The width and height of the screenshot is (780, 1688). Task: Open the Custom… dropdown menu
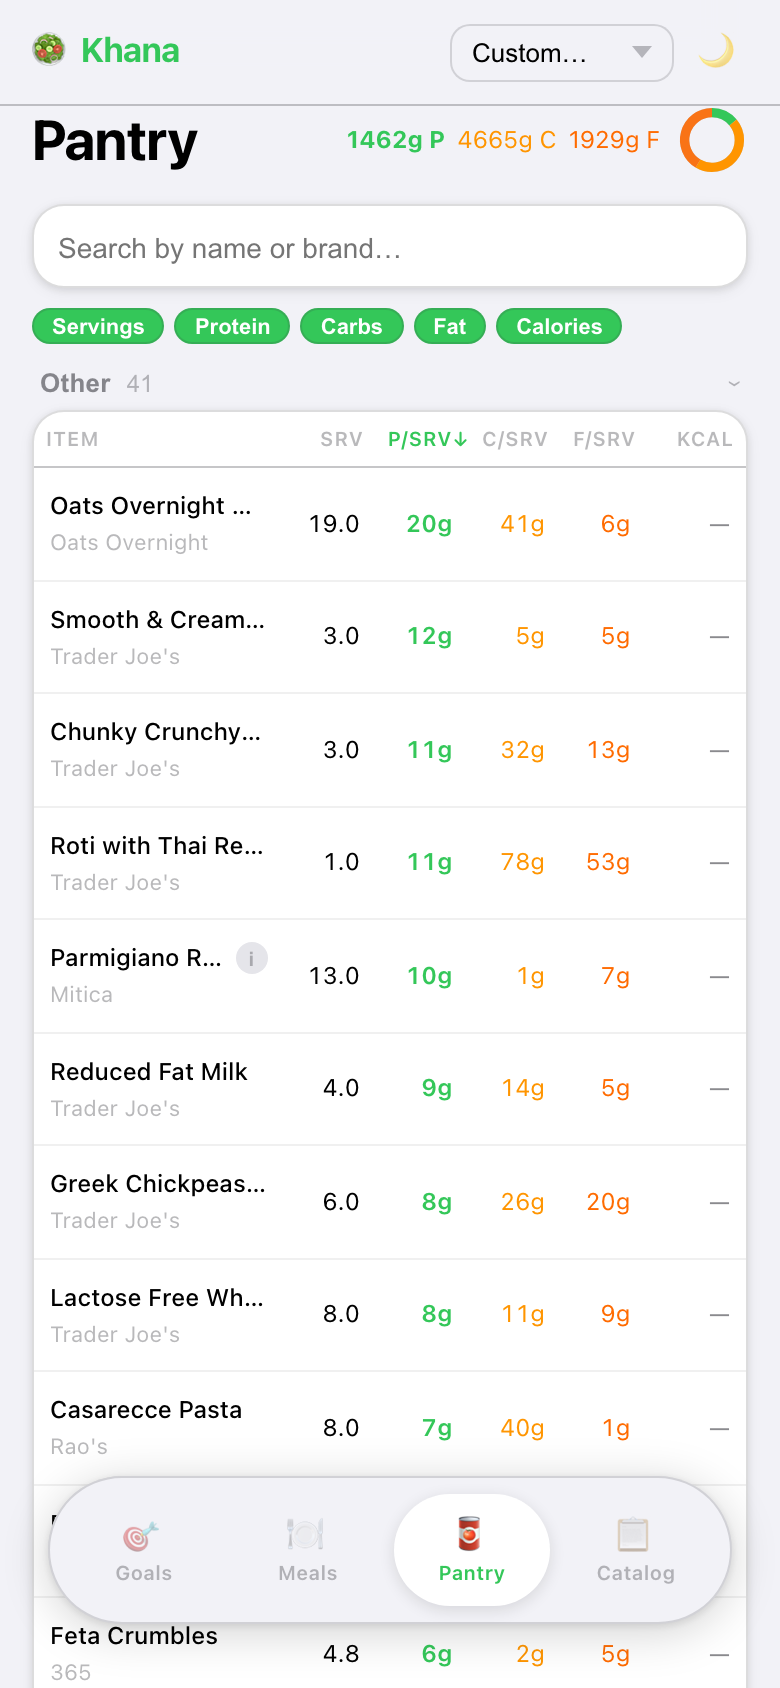click(561, 53)
